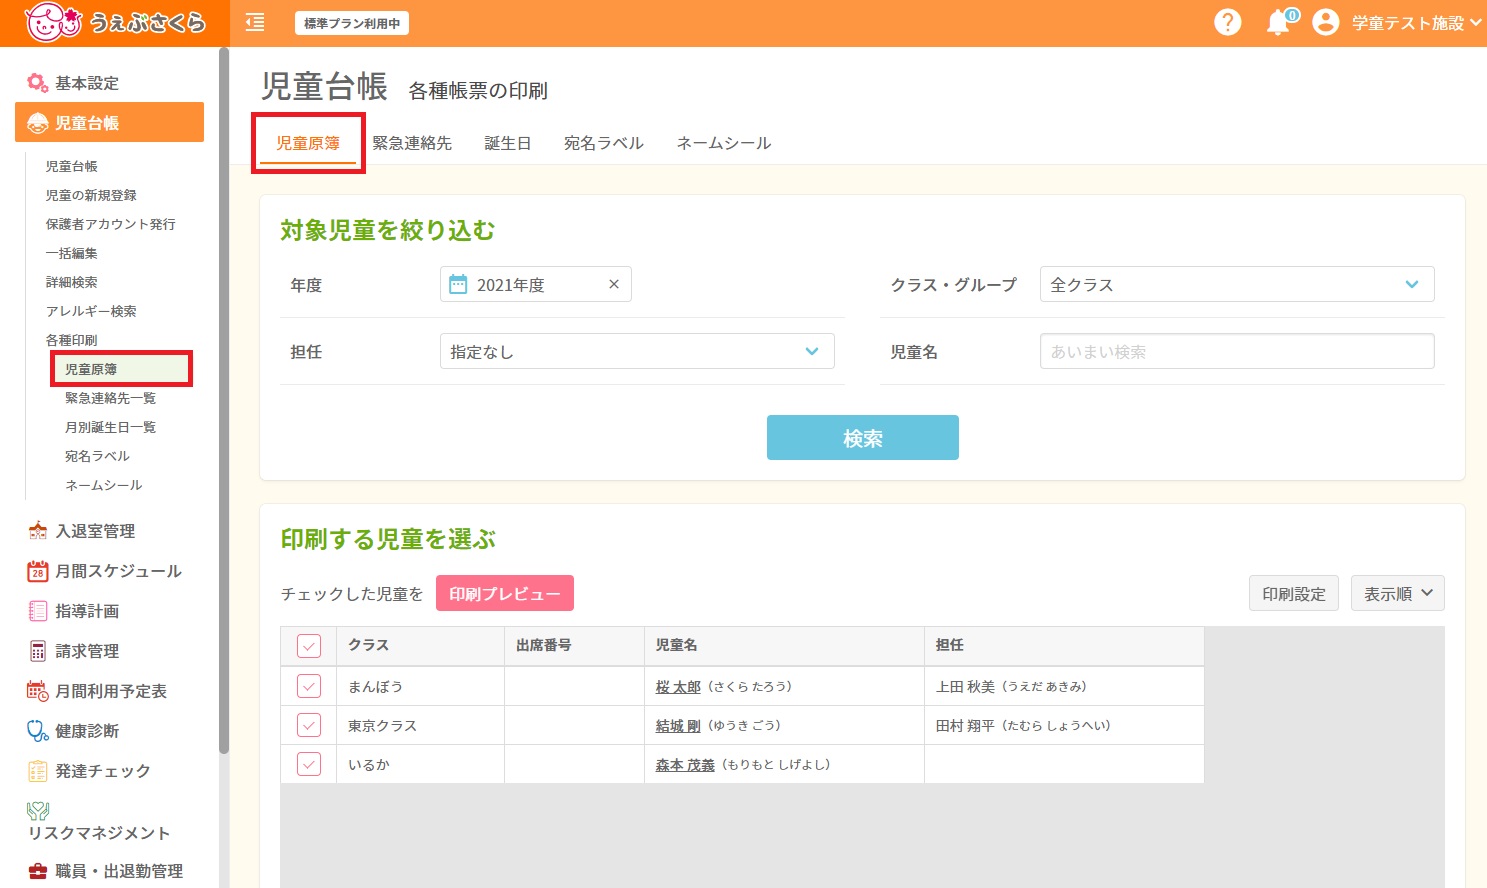1487x888 pixels.
Task: Open the 担任 dropdown showing 指定なし
Action: (x=637, y=351)
